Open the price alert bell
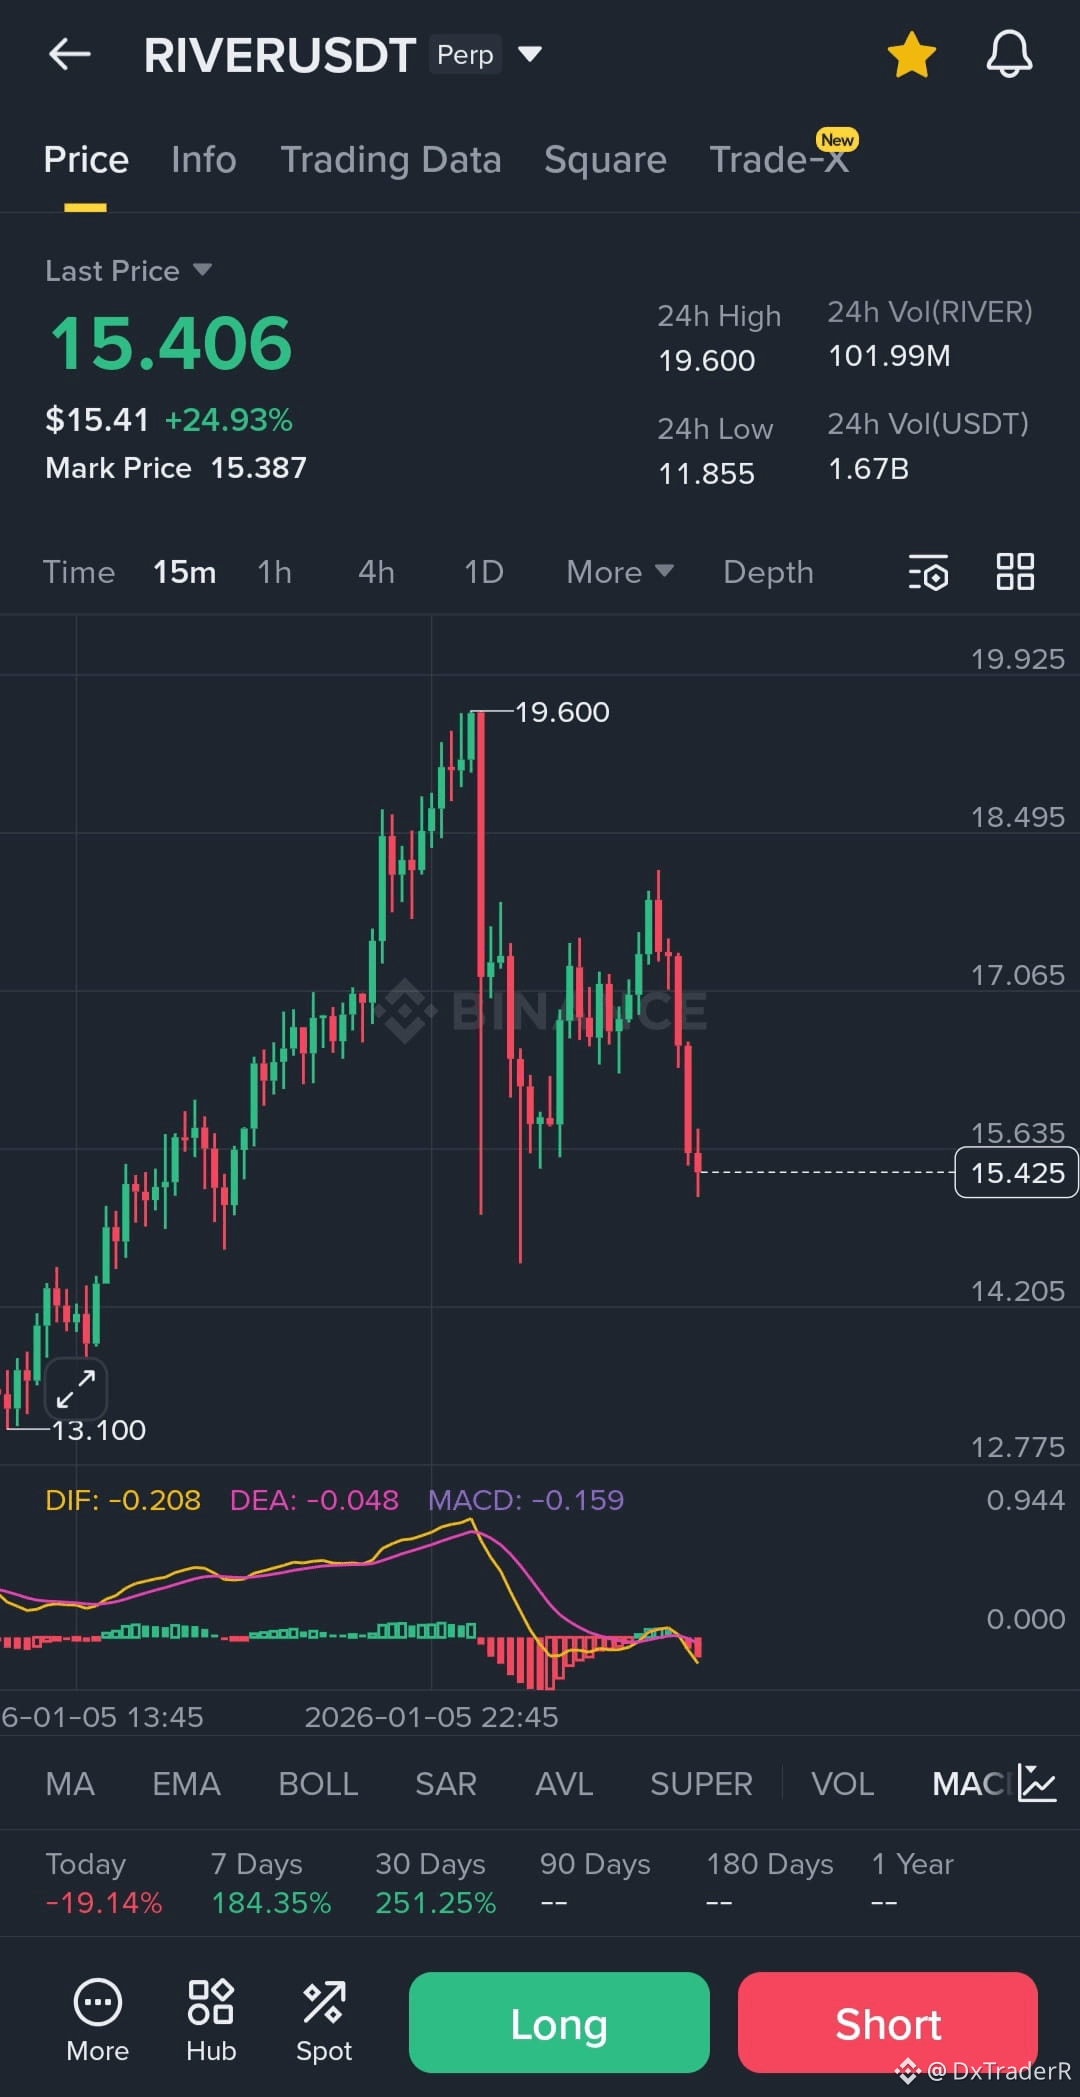 click(x=1009, y=54)
